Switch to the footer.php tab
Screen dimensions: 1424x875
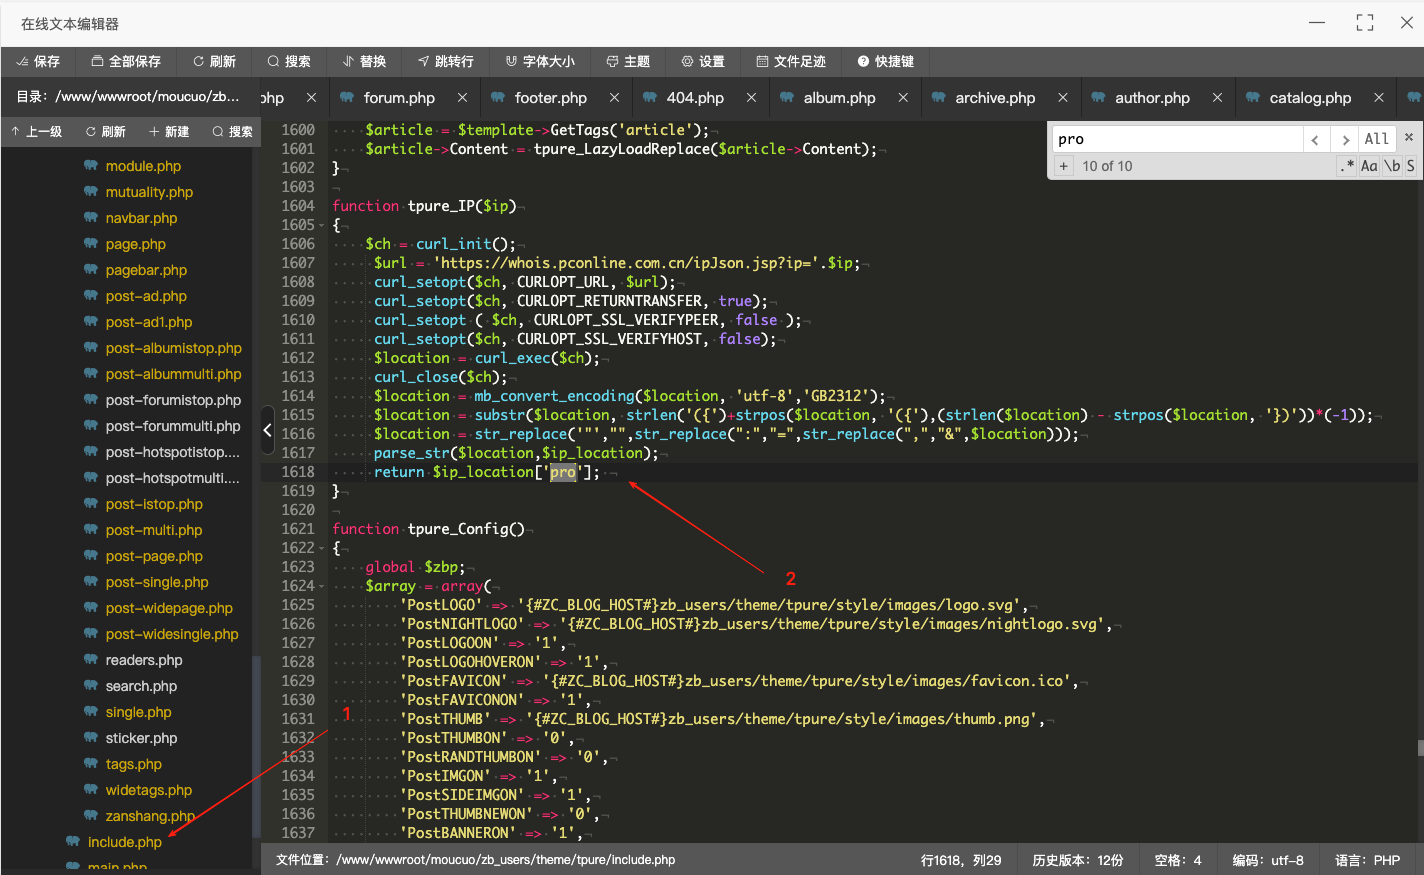pos(550,98)
